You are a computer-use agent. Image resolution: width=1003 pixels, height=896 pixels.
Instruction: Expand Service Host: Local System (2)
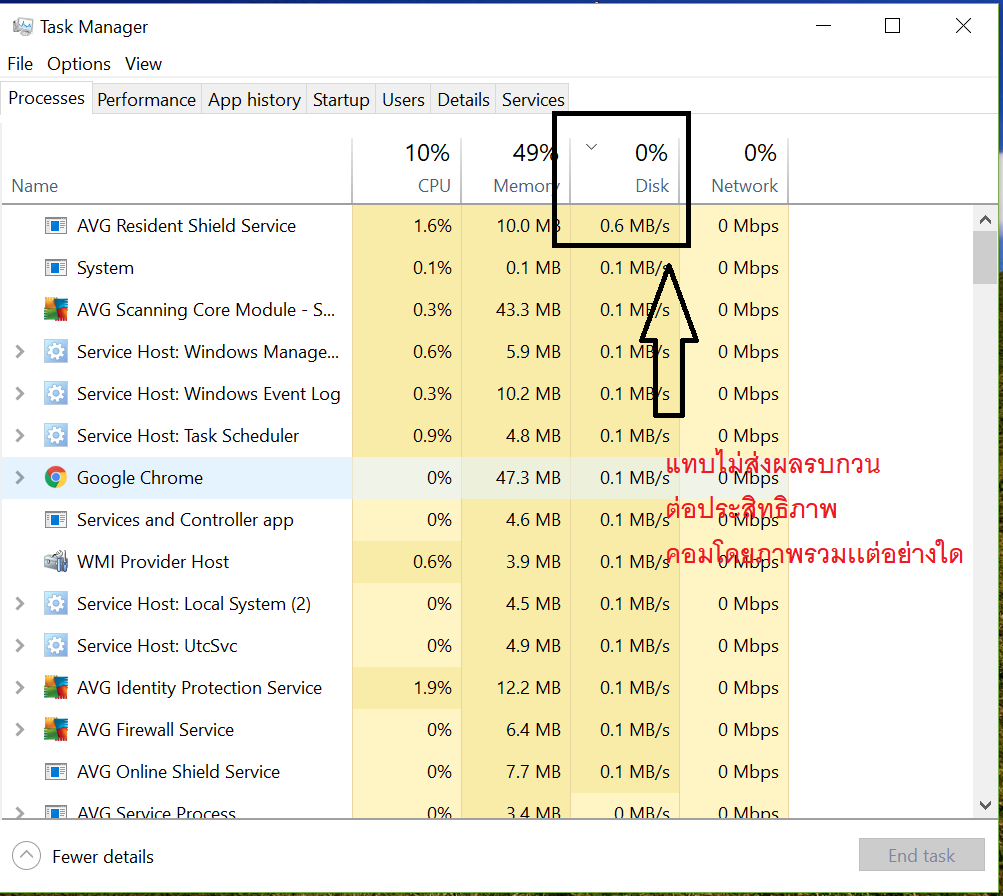(x=19, y=604)
